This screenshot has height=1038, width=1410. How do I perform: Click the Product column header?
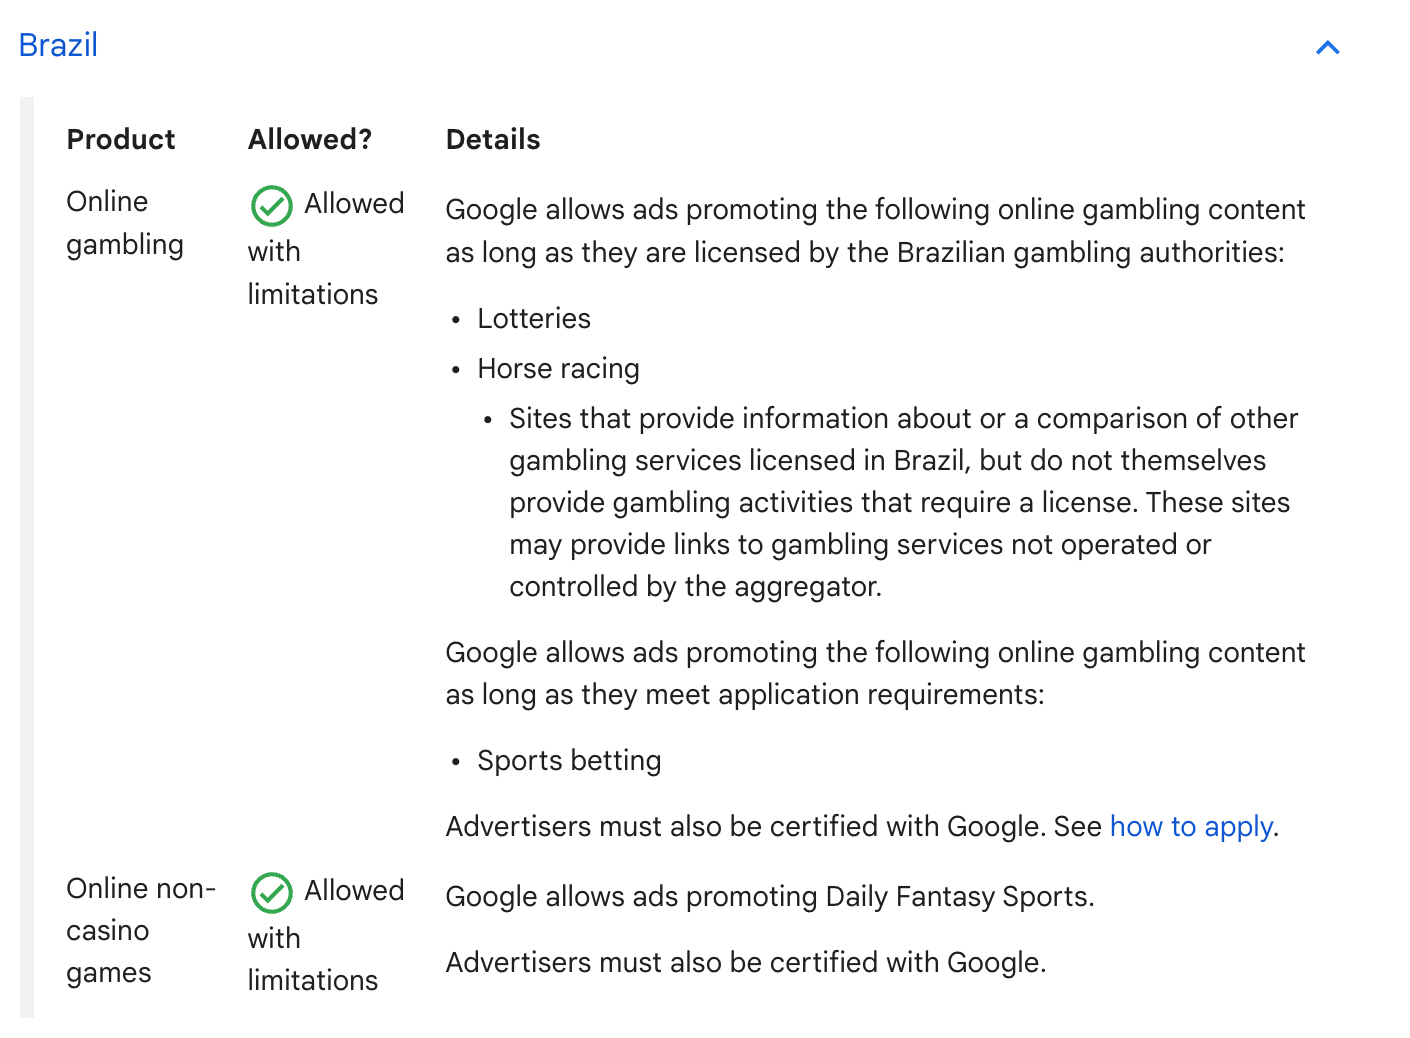coord(121,139)
